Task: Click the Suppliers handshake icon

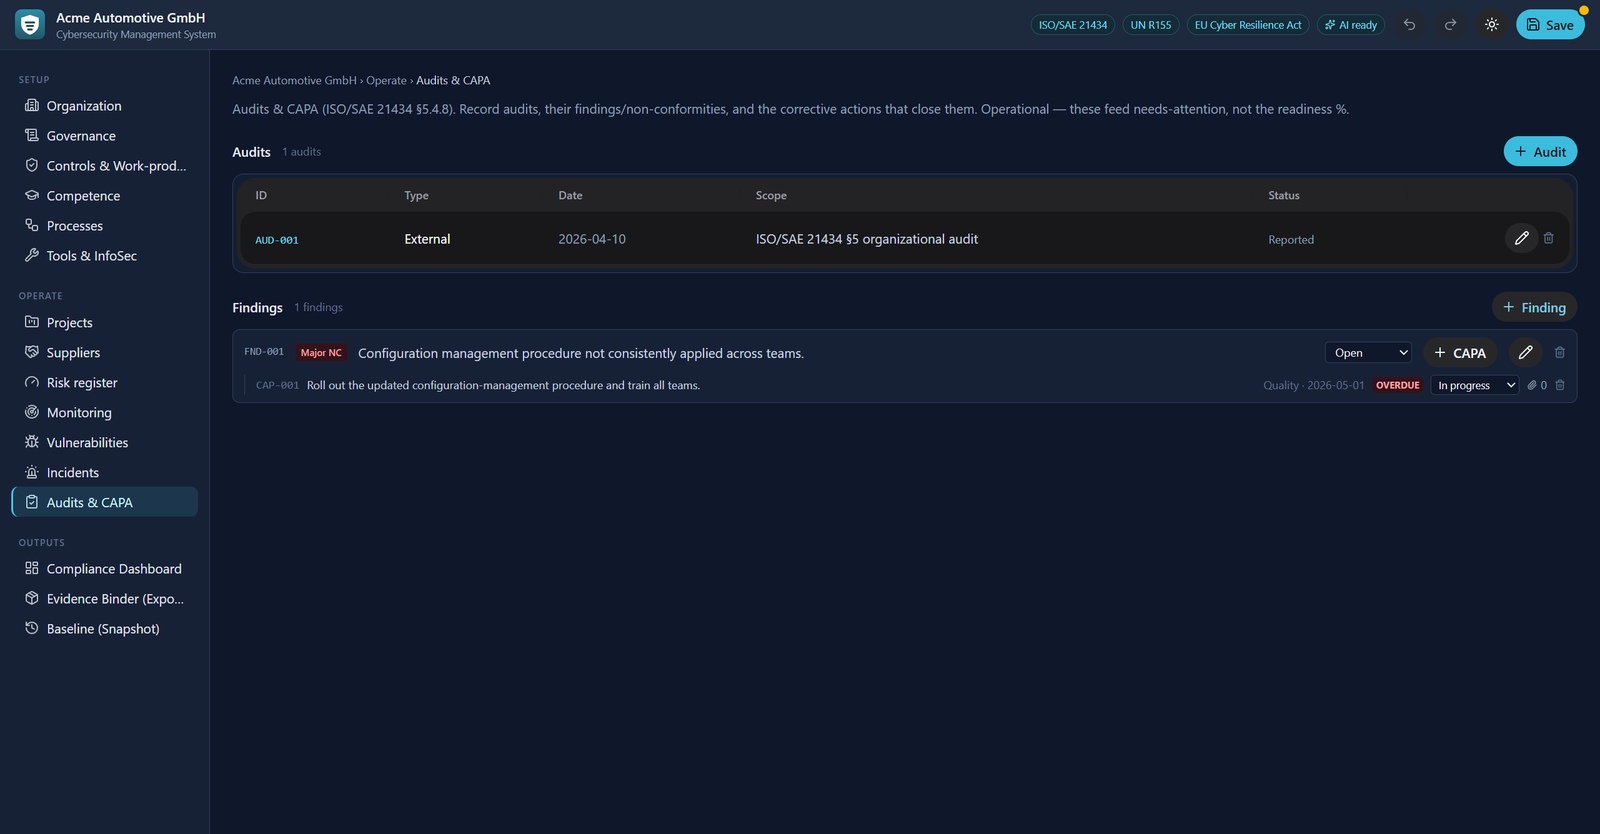Action: coord(32,352)
